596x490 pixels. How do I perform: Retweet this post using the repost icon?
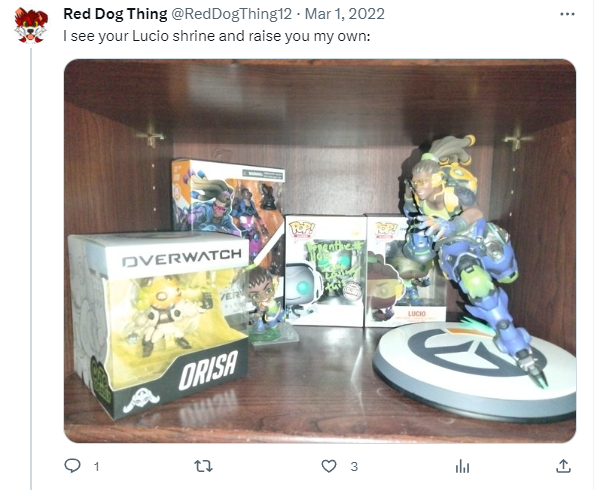[203, 466]
